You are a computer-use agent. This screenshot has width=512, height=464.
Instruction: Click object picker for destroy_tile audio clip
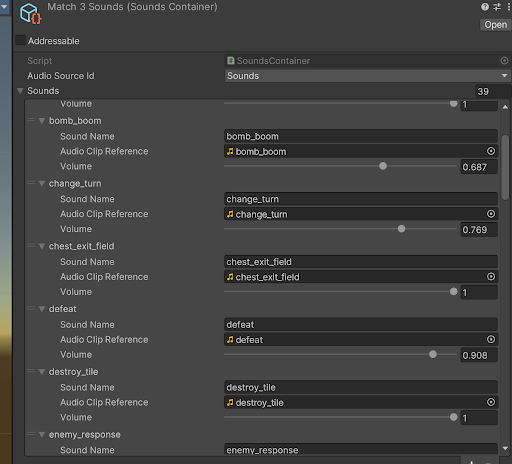pyautogui.click(x=491, y=402)
